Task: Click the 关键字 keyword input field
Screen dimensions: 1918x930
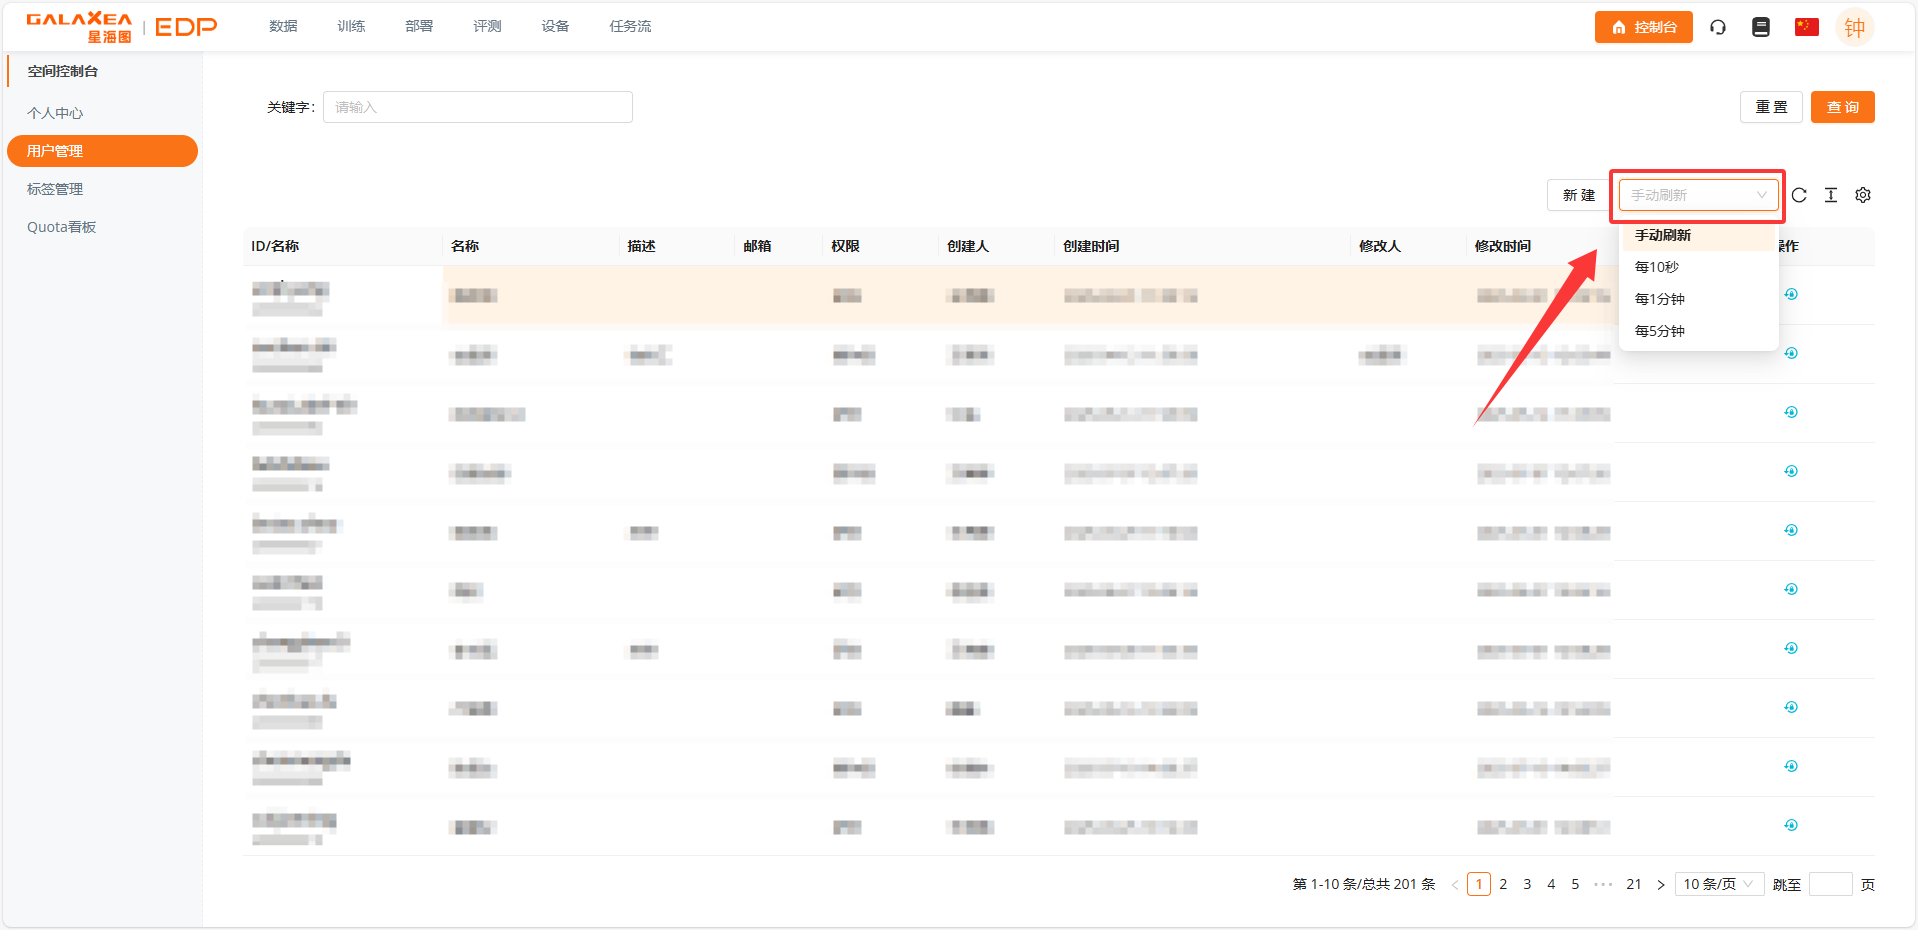Action: pos(477,107)
